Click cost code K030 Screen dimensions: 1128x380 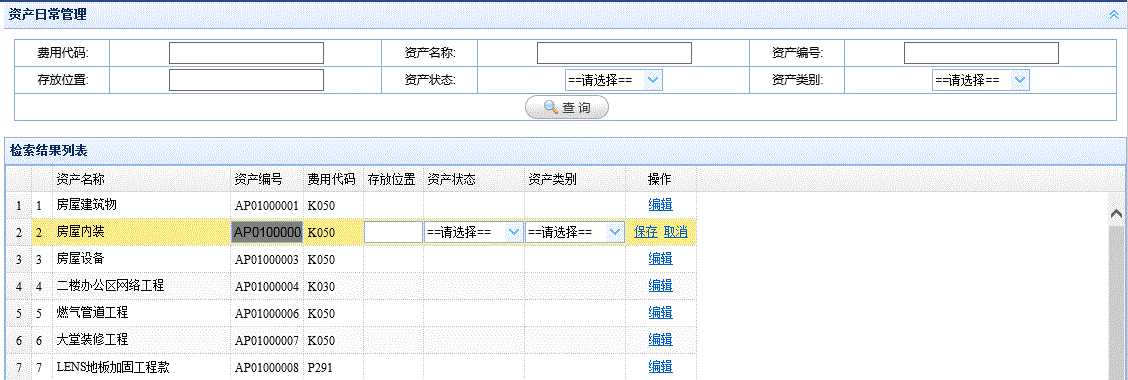pos(321,286)
